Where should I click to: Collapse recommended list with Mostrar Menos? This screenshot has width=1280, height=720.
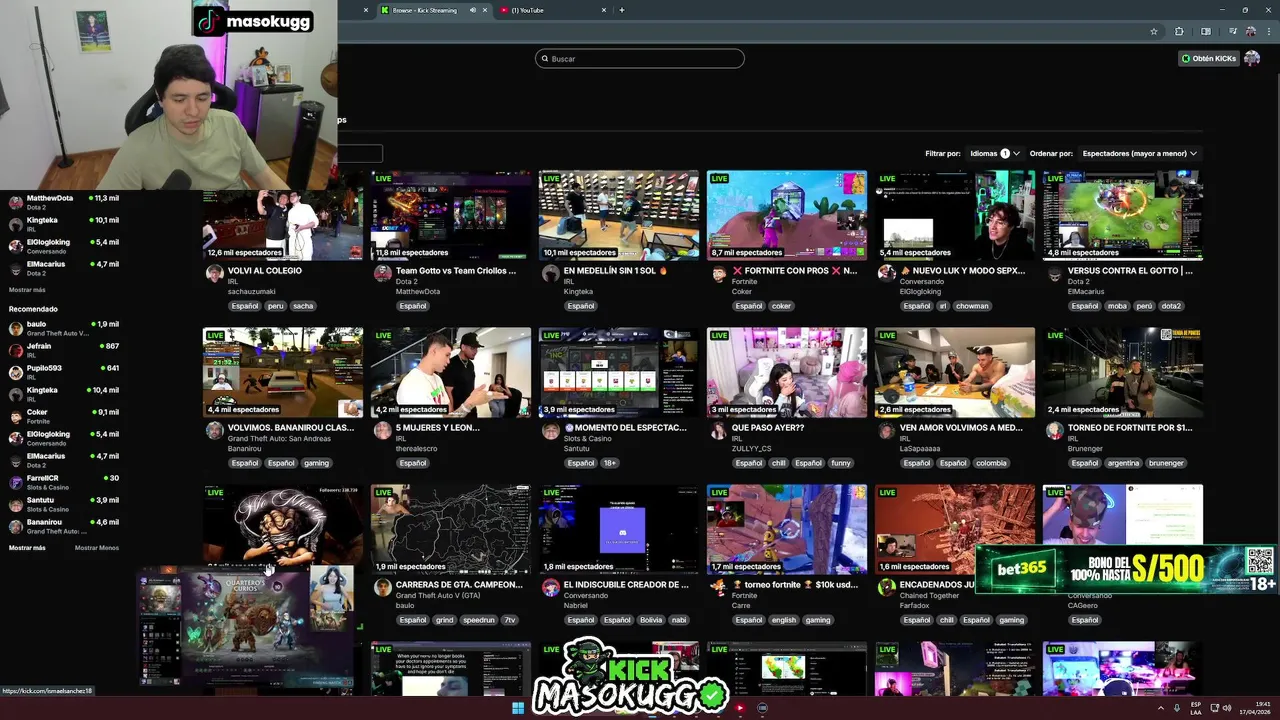pyautogui.click(x=96, y=548)
